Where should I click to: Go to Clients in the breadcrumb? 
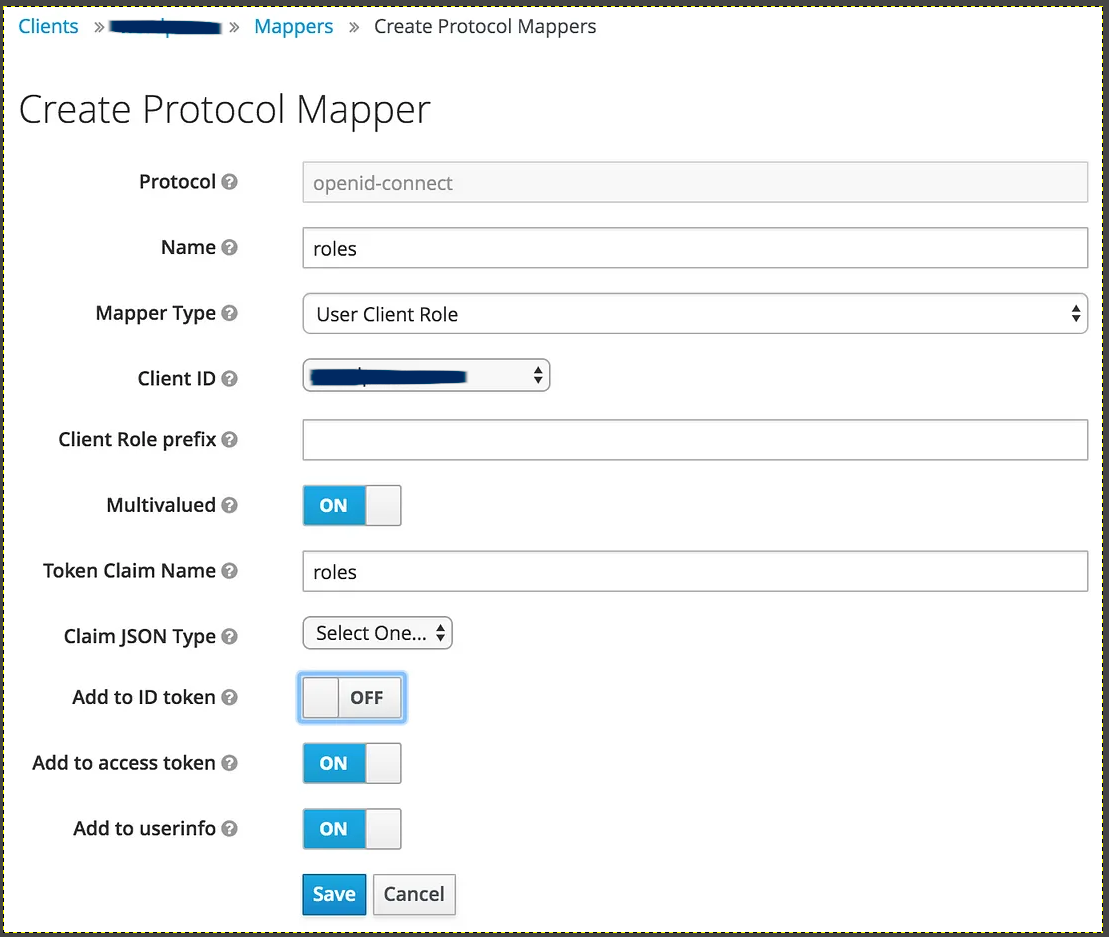coord(48,27)
